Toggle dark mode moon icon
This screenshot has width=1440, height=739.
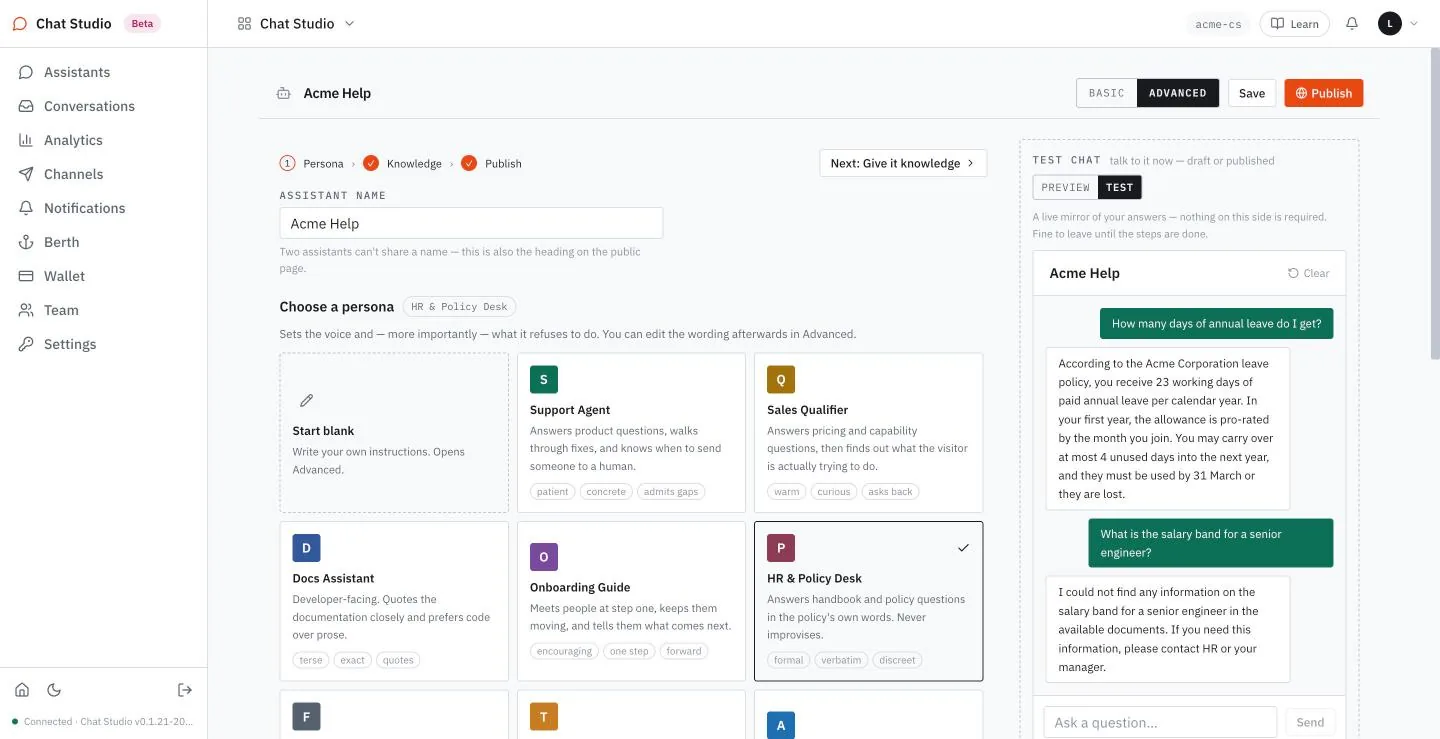point(54,690)
